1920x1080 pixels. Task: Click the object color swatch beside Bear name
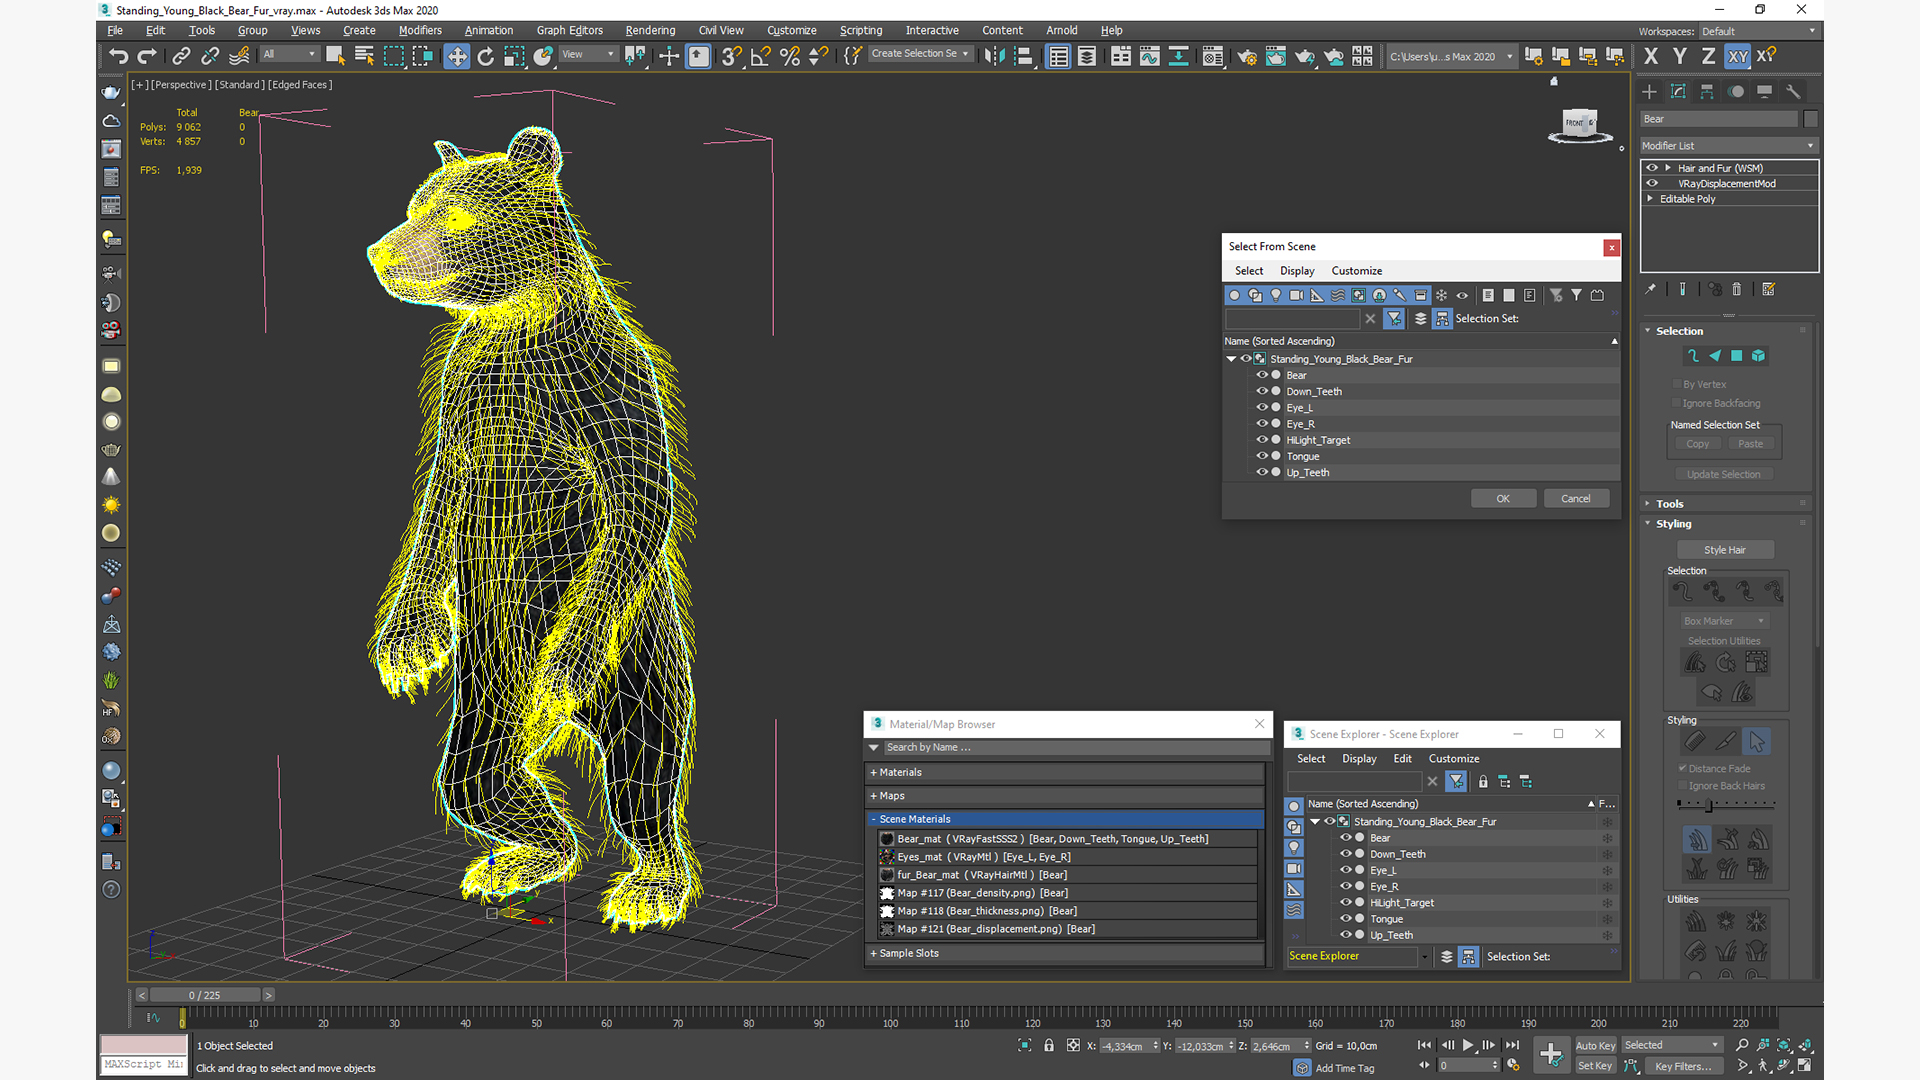(x=1810, y=119)
